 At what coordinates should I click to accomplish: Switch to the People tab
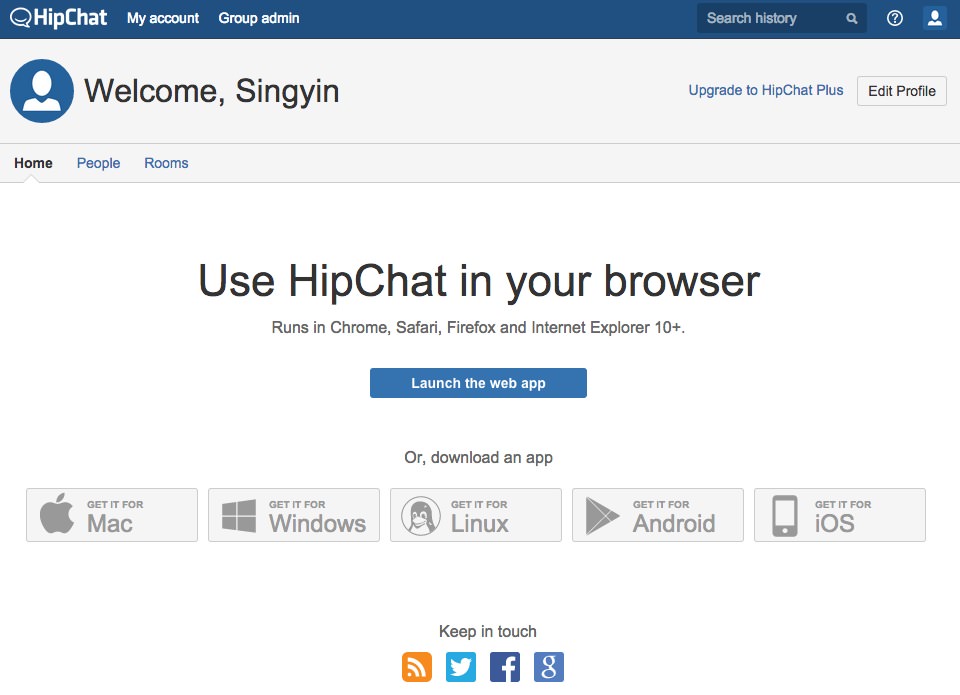98,163
